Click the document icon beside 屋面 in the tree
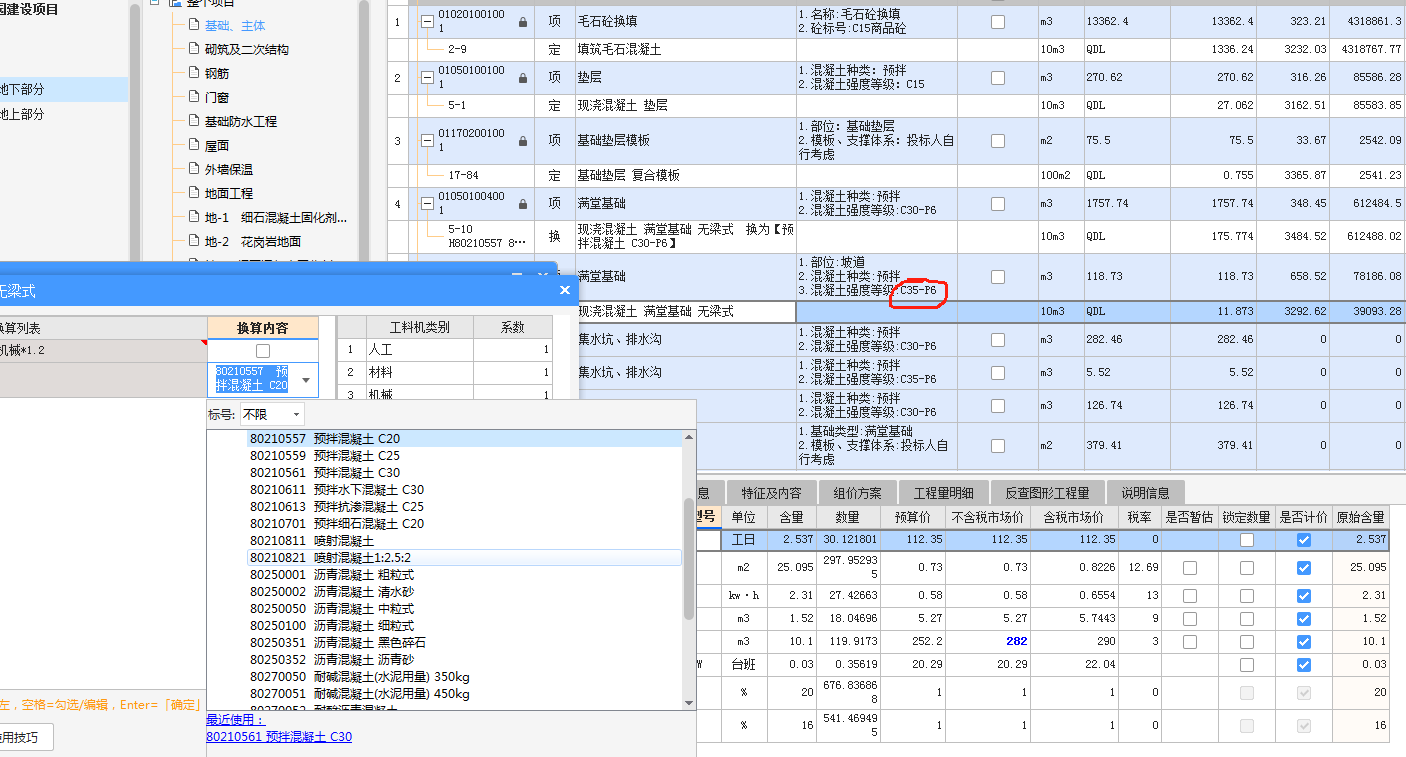The image size is (1406, 757). coord(195,145)
